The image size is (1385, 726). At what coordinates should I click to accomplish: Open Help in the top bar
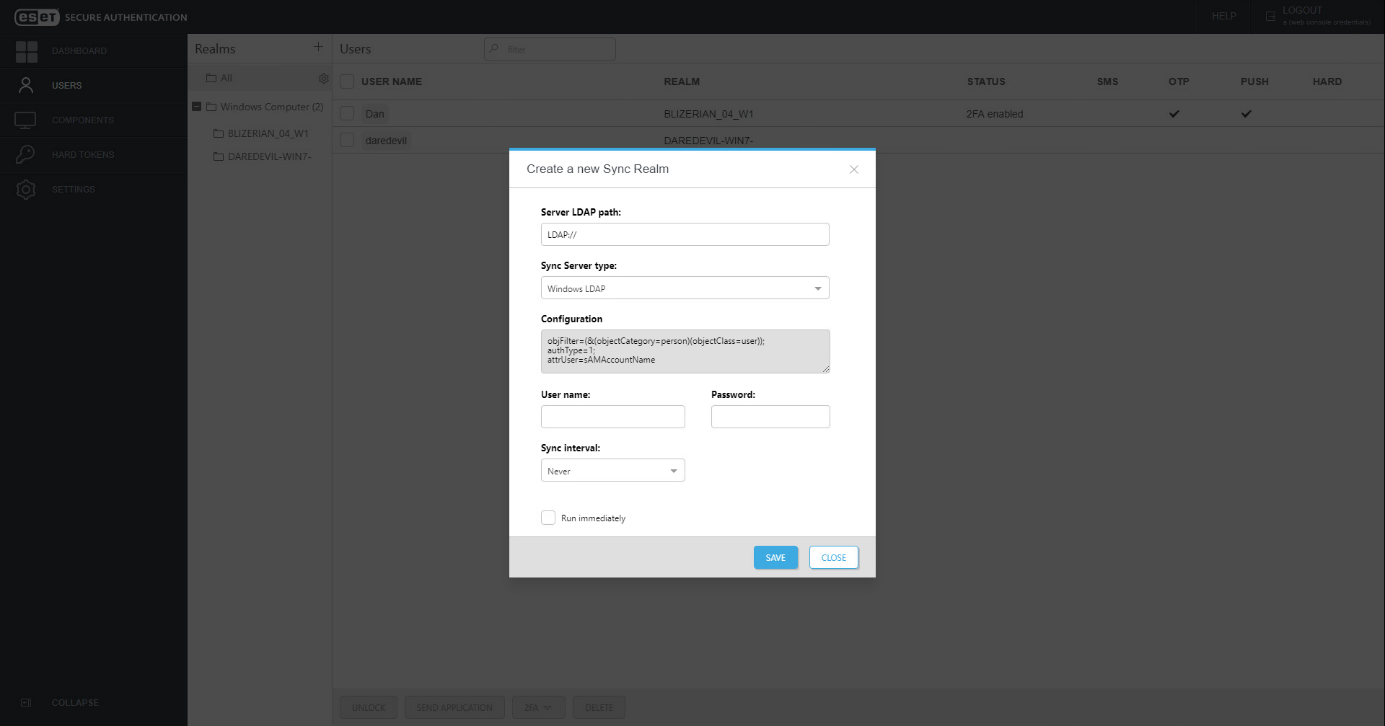pos(1224,16)
